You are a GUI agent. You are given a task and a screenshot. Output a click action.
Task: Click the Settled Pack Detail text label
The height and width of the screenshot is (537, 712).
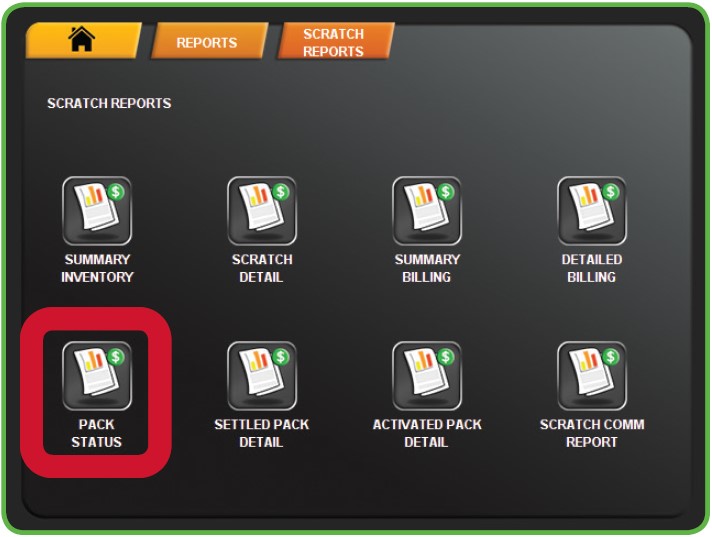(x=262, y=433)
